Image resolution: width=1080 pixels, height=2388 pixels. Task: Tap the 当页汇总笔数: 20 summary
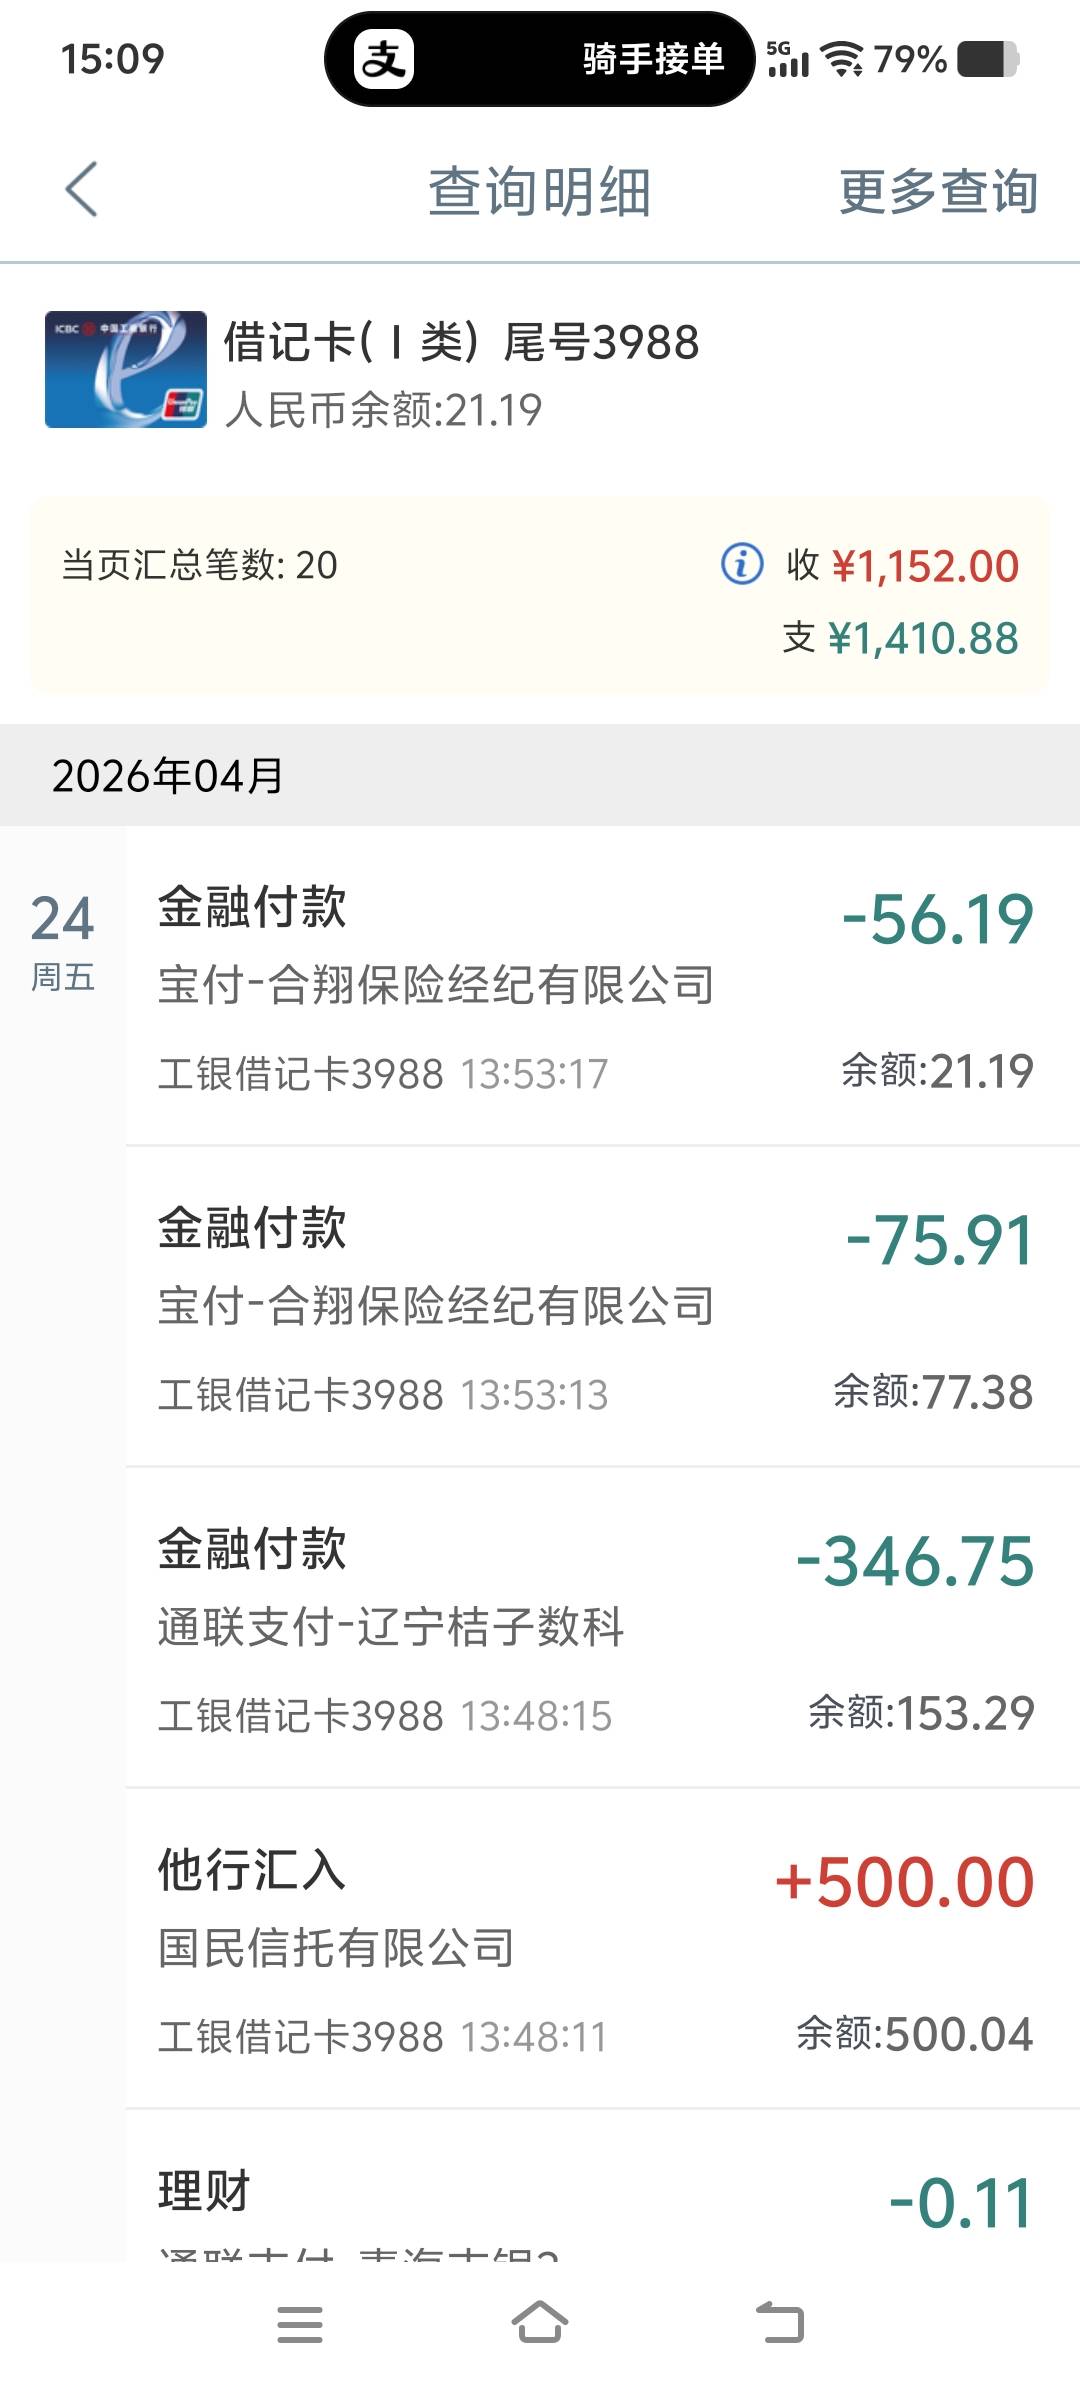coord(200,565)
